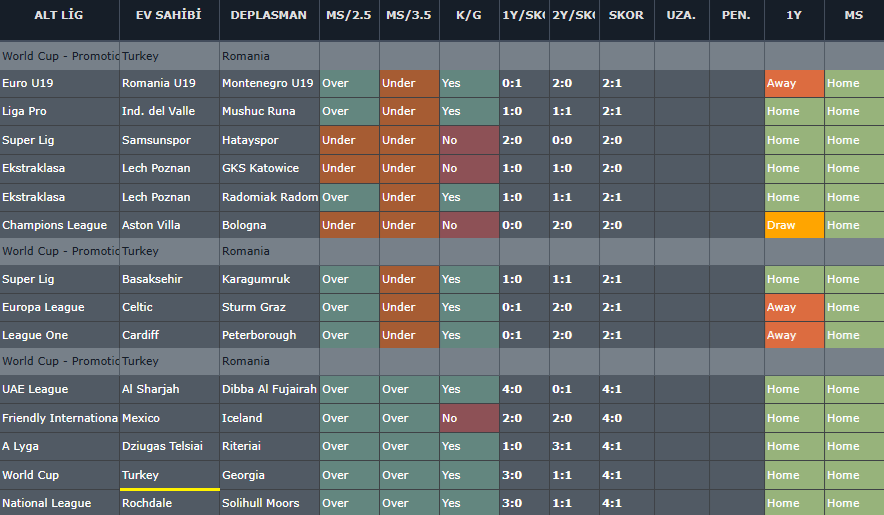The height and width of the screenshot is (515, 884).
Task: Click the K/G column header
Action: point(469,20)
